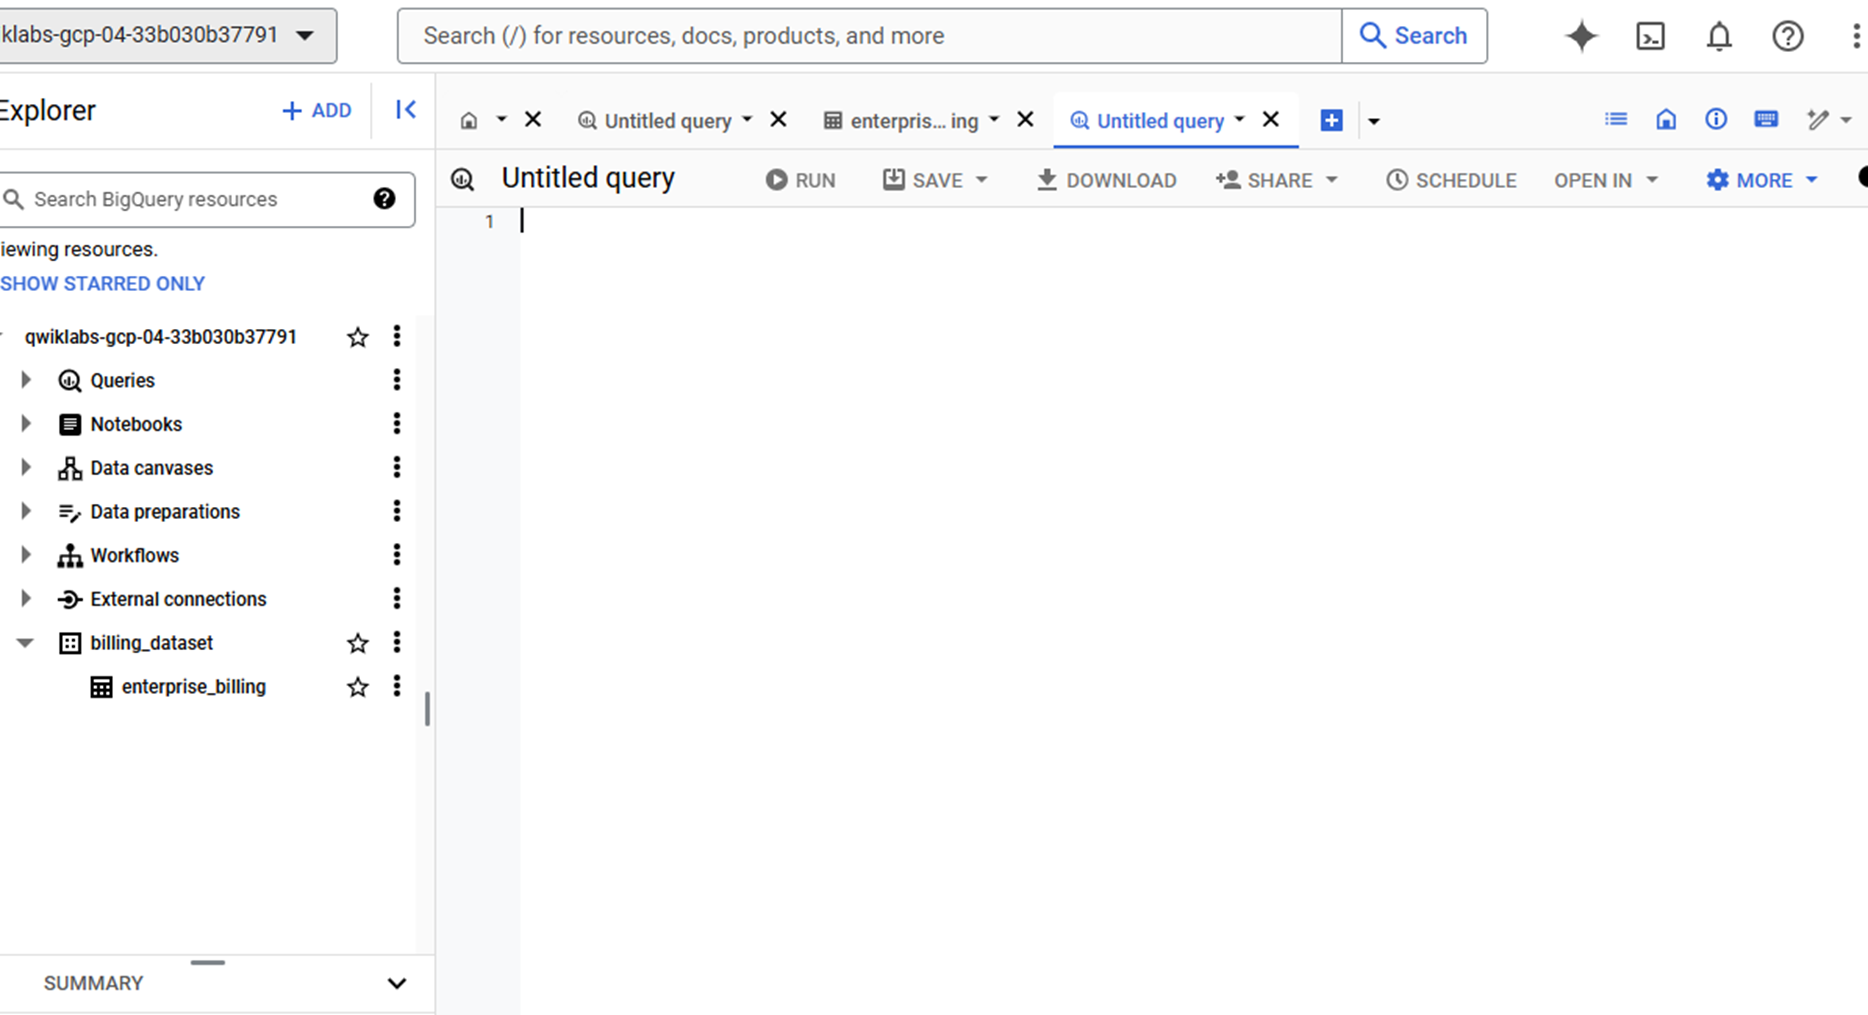Open top-right vertical dots settings menu
The image size is (1868, 1015).
coord(1856,36)
